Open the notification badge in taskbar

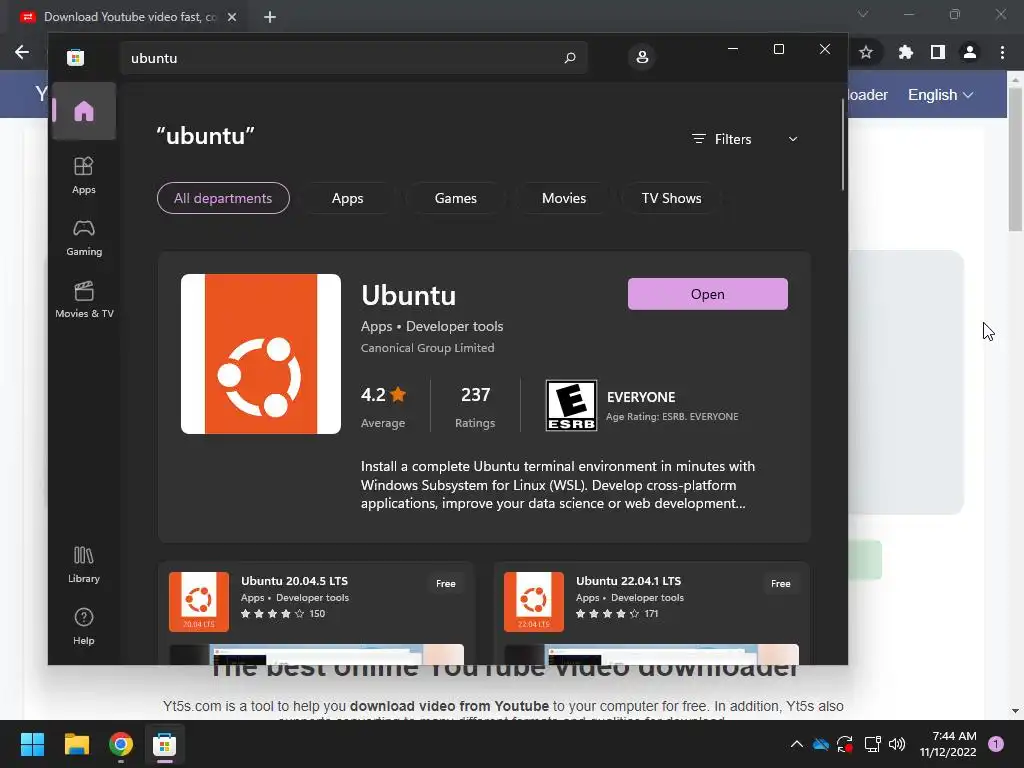pos(996,744)
